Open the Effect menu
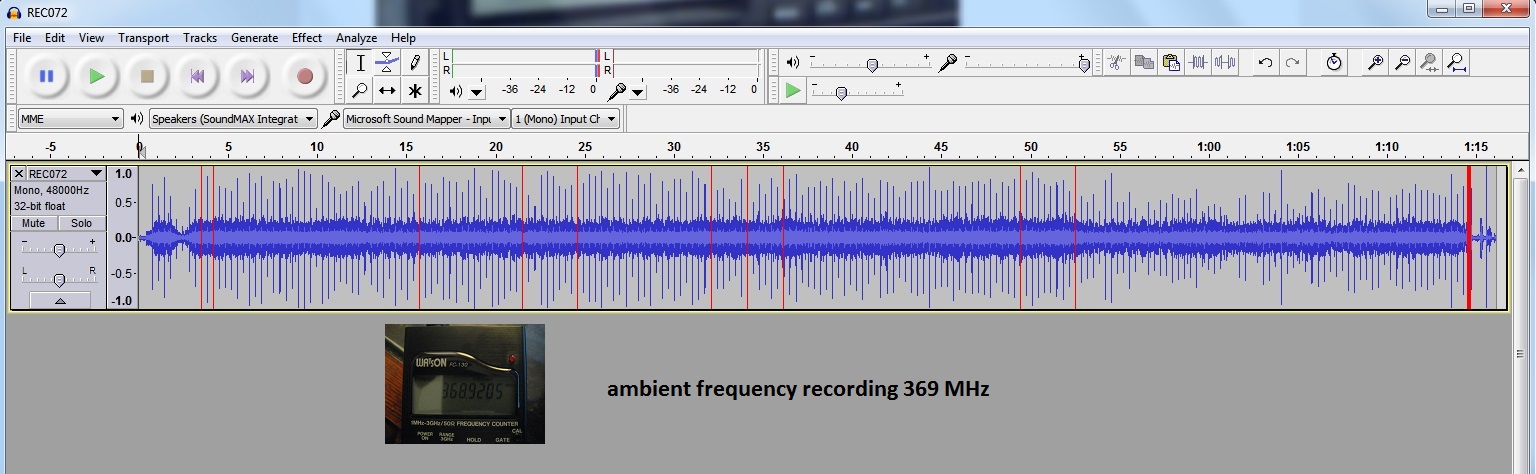1536x474 pixels. (307, 38)
